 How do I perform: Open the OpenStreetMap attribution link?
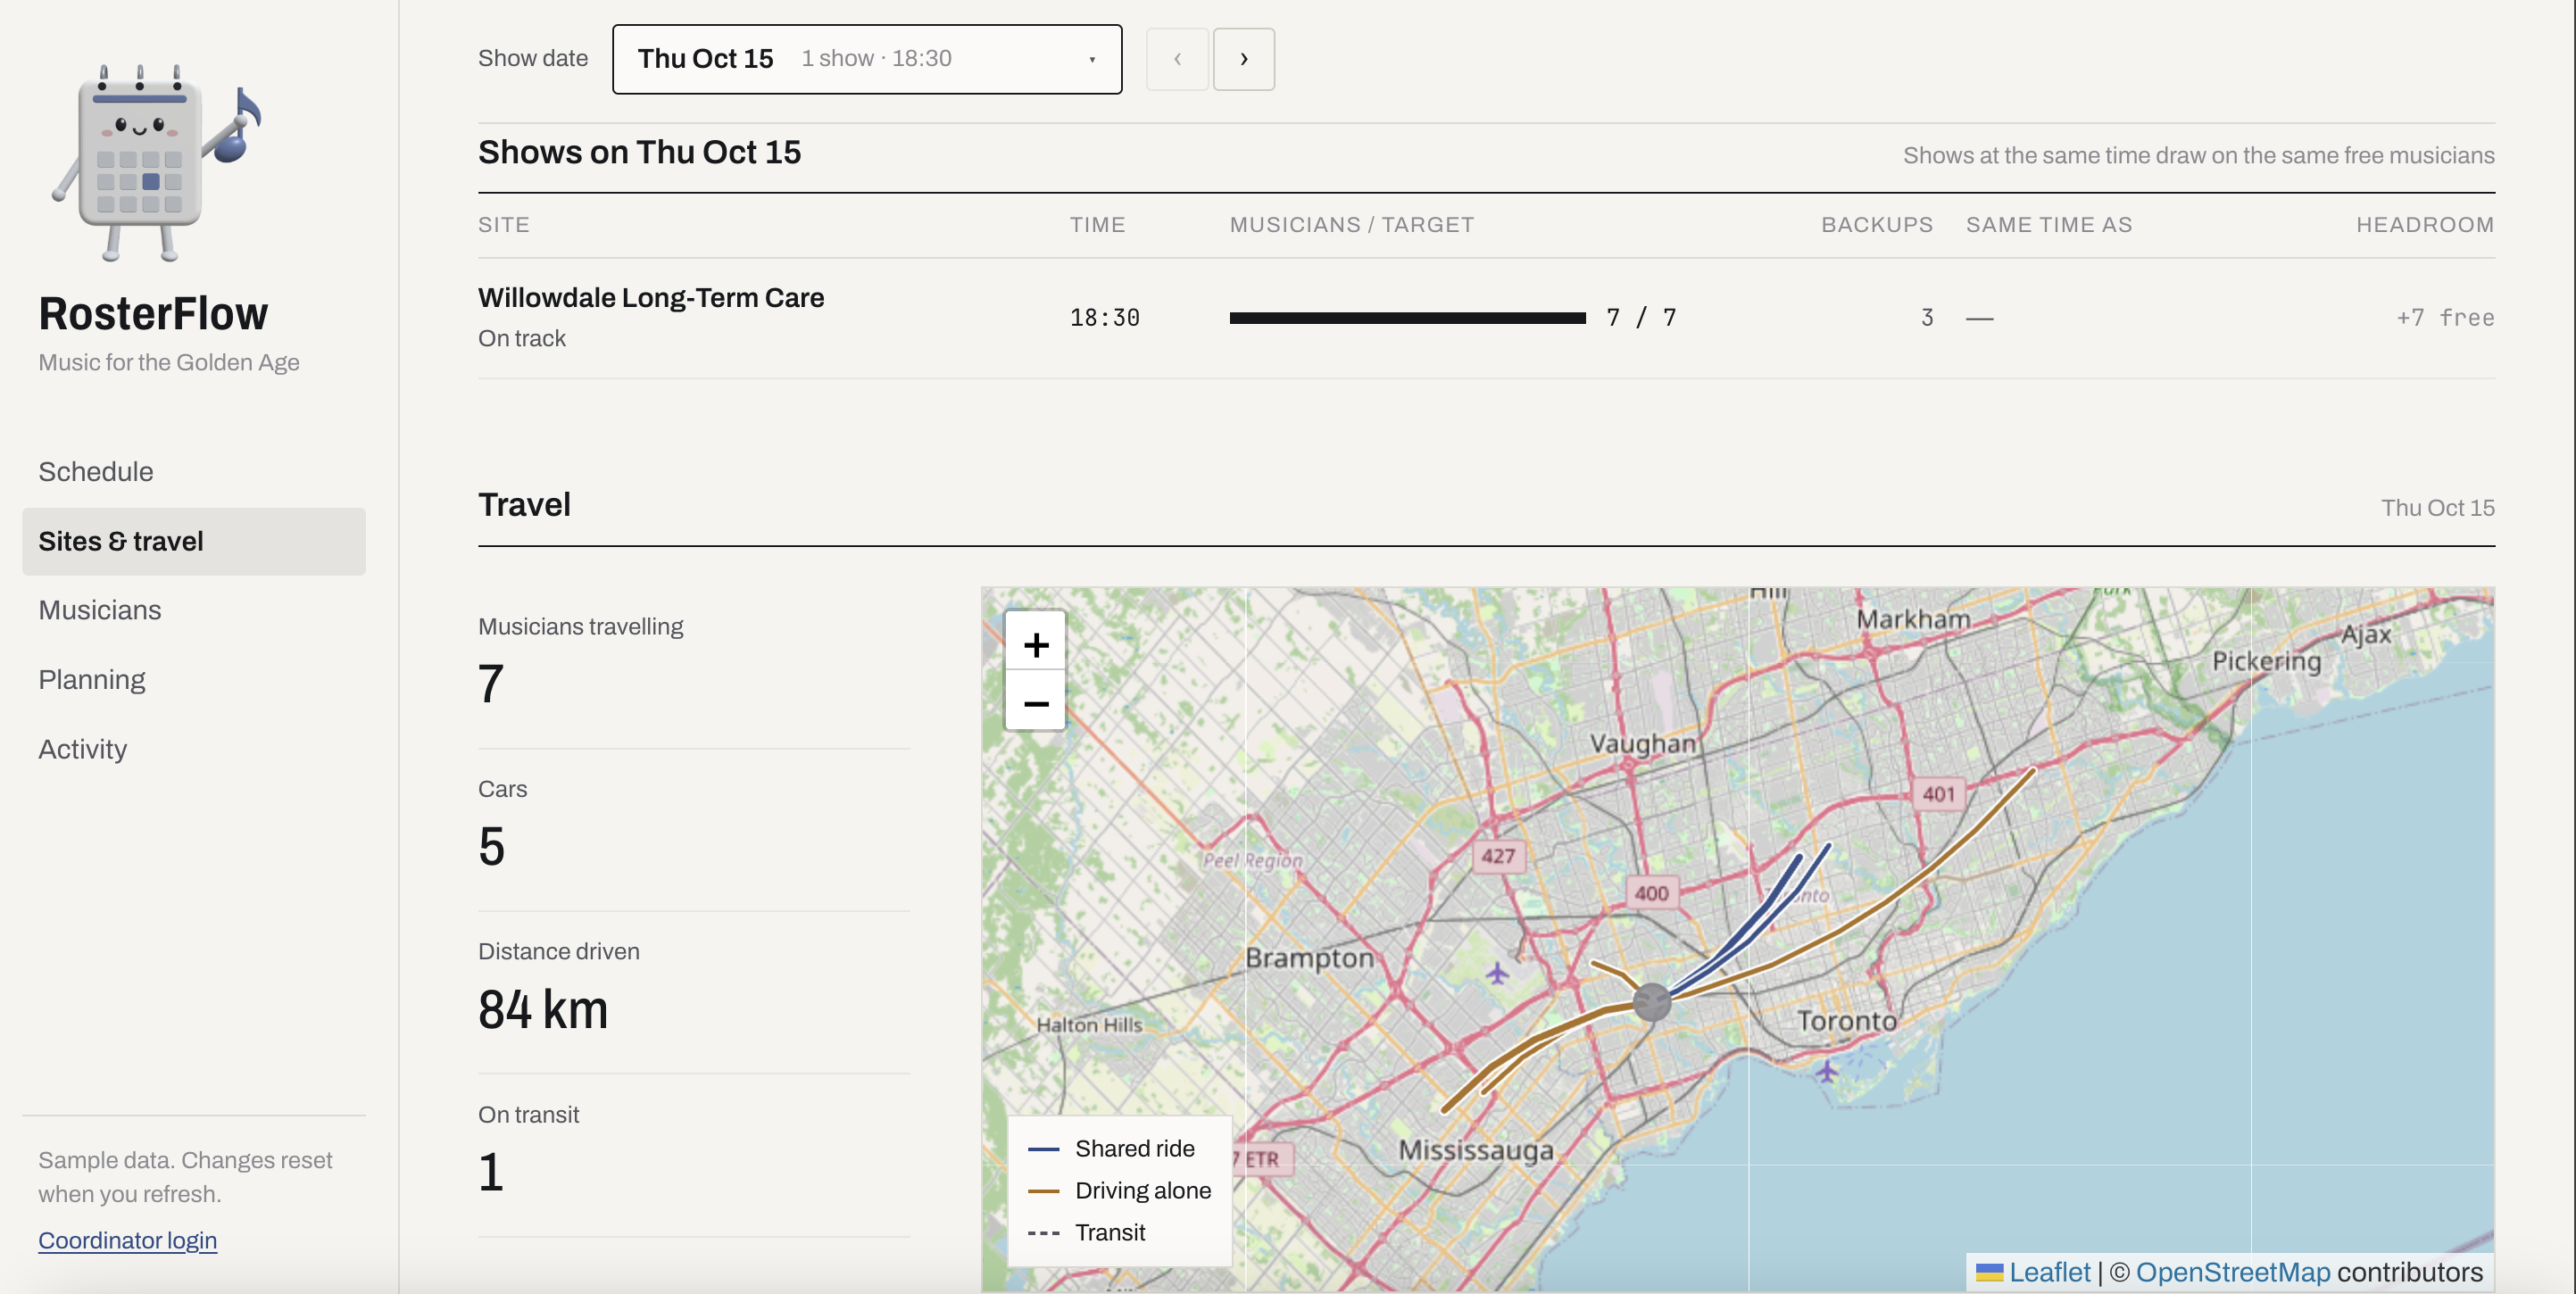pos(2233,1272)
